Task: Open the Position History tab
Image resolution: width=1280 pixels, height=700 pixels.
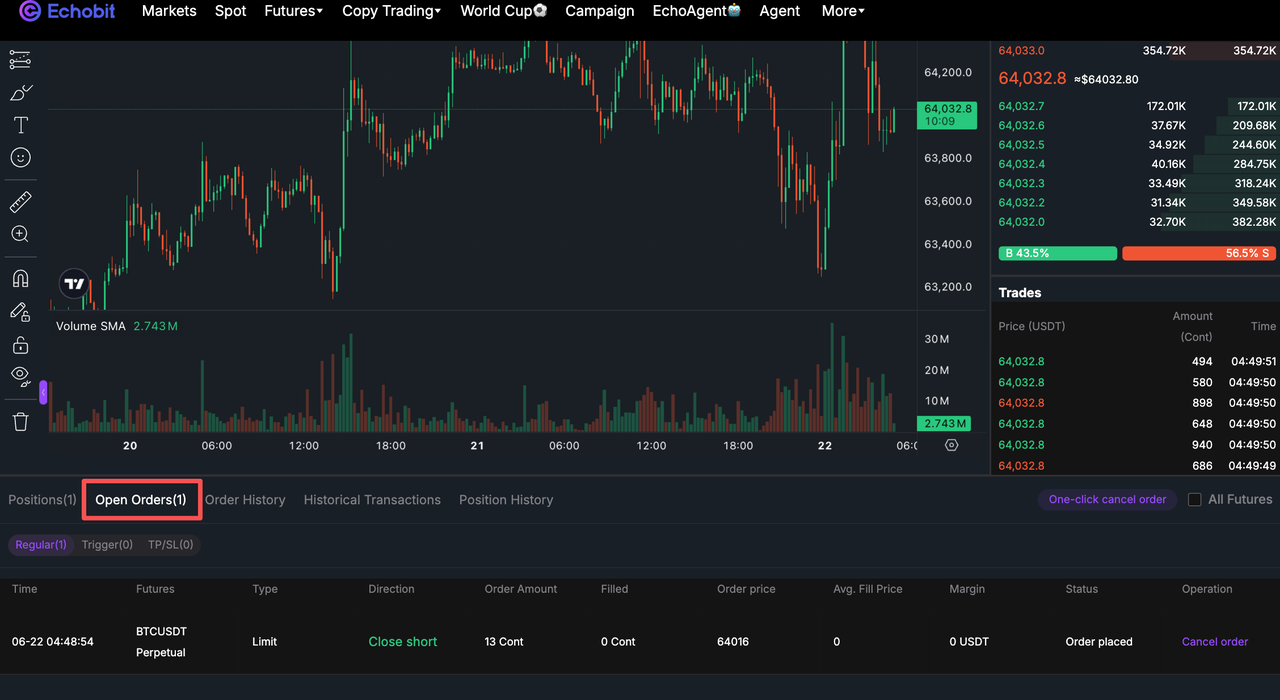Action: (x=506, y=500)
